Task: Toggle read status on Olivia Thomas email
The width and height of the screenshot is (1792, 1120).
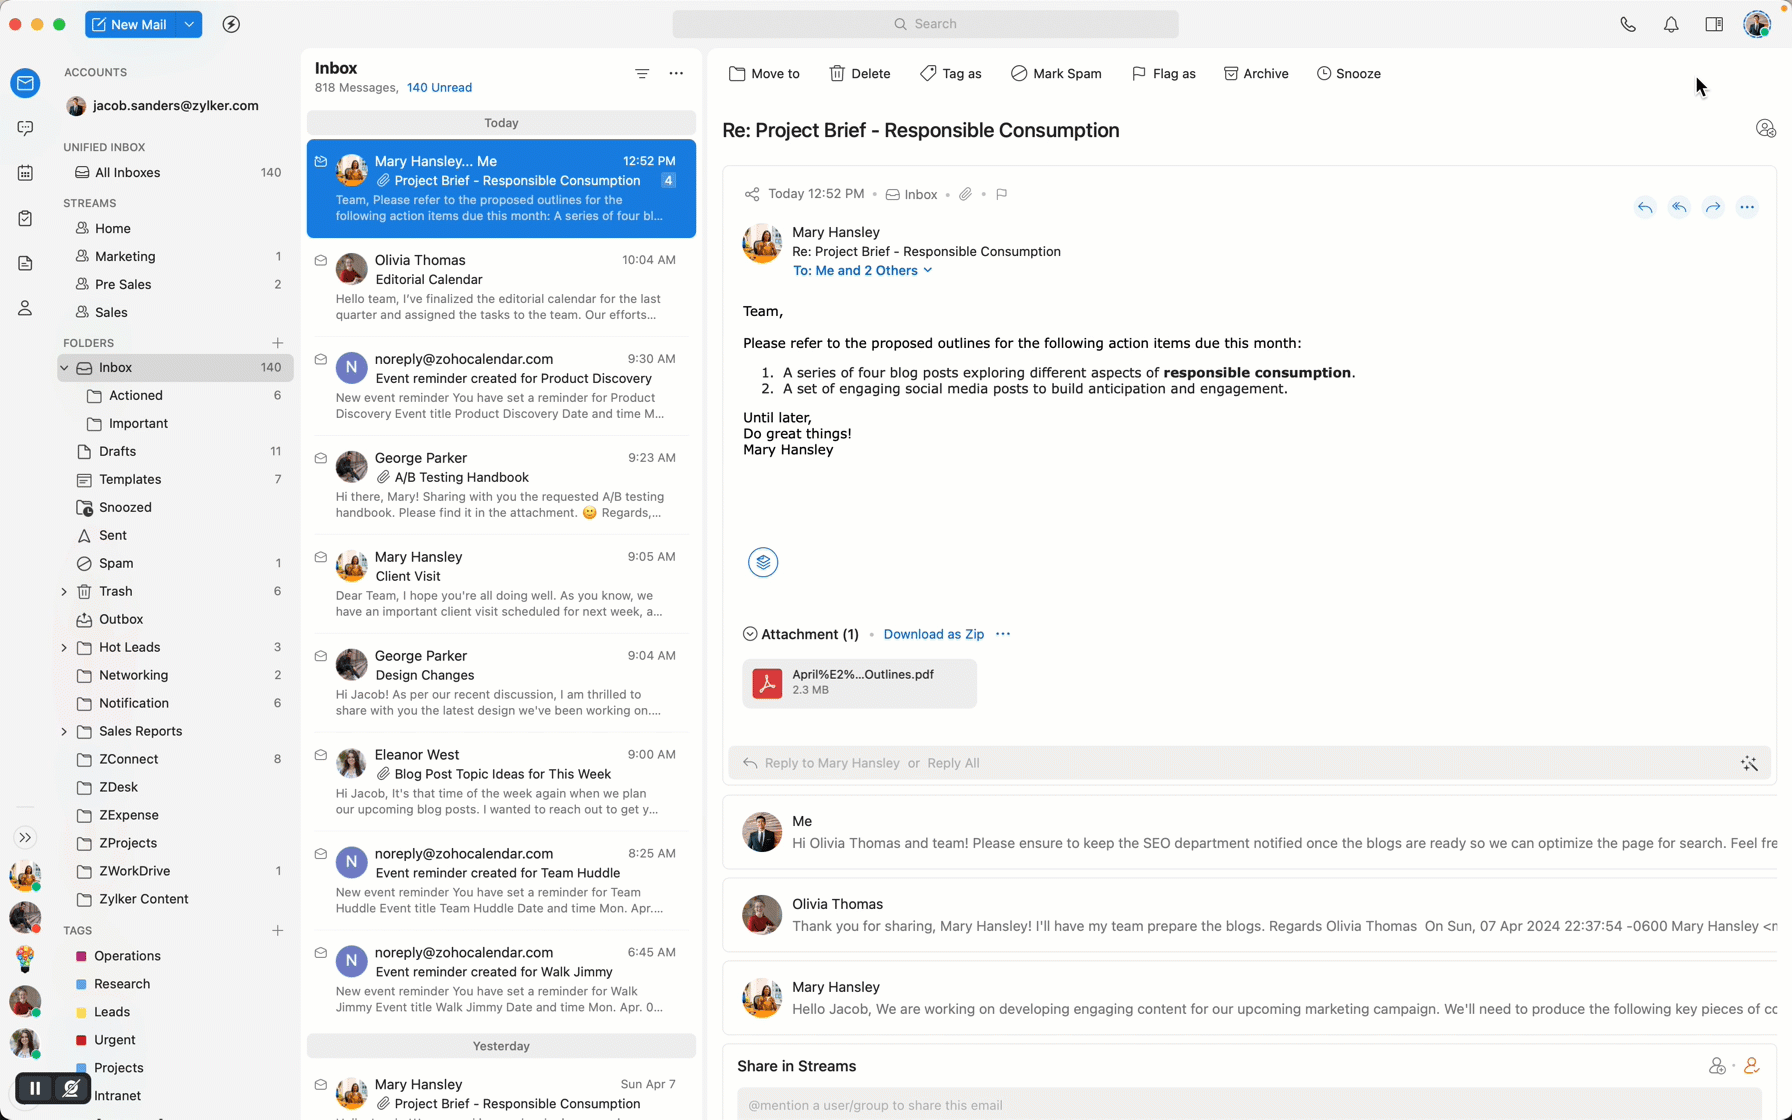Action: pyautogui.click(x=321, y=260)
